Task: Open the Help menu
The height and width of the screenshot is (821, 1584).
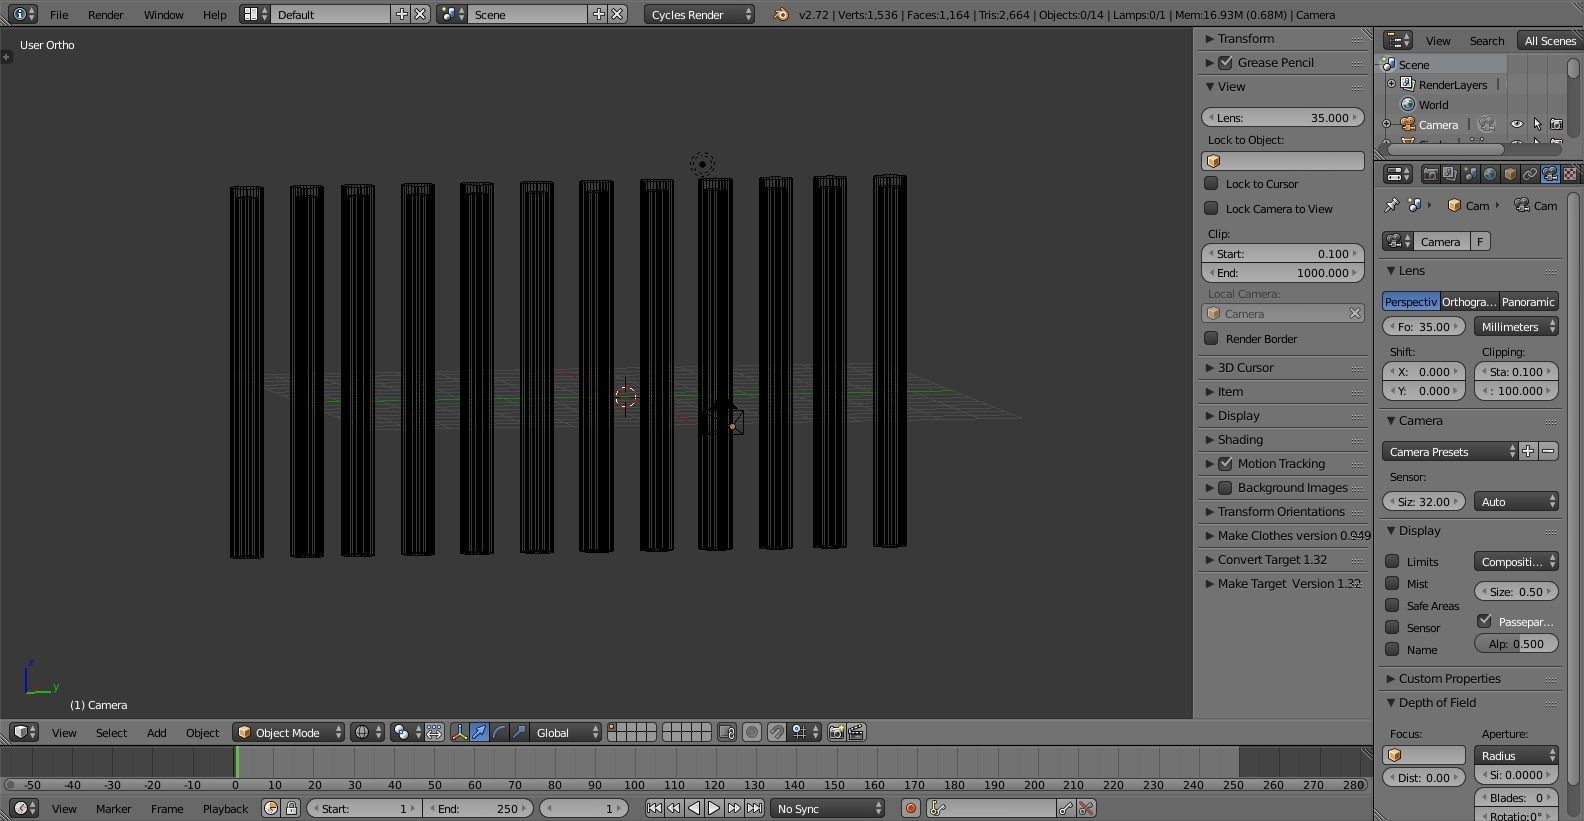Action: [214, 14]
